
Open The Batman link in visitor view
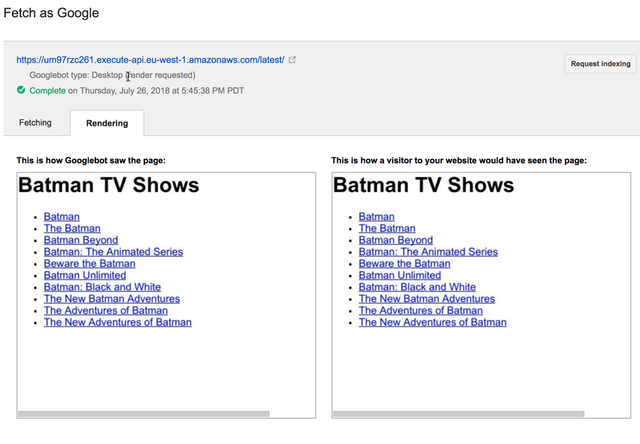[x=387, y=229]
